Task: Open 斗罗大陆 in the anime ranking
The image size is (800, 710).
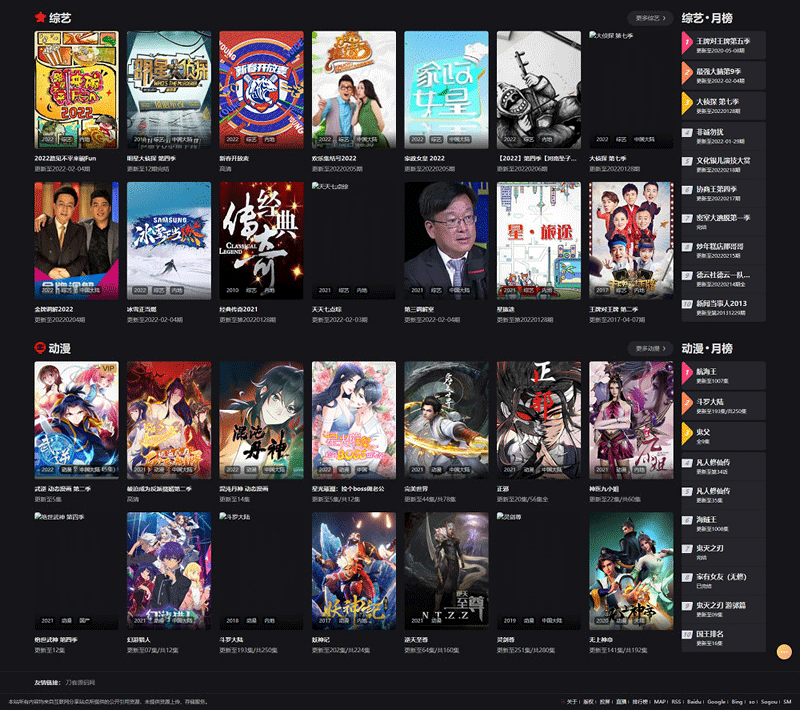Action: tap(723, 405)
